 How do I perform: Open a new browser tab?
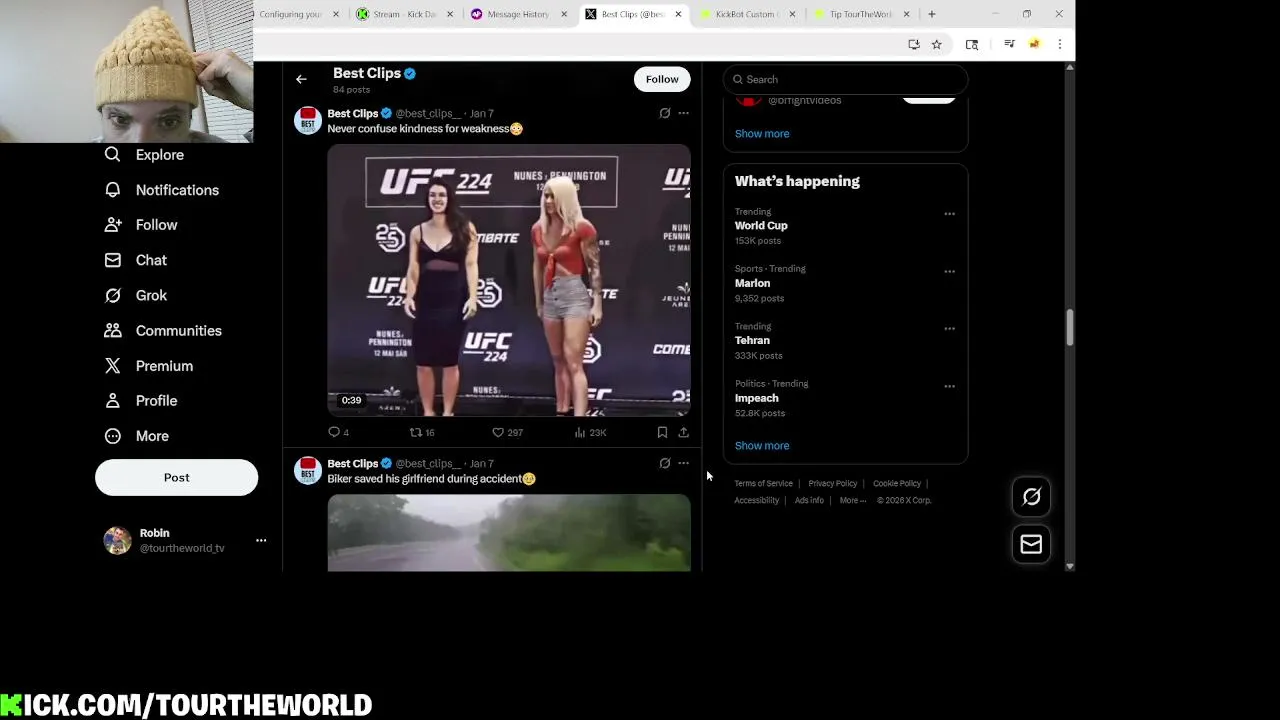click(x=932, y=14)
